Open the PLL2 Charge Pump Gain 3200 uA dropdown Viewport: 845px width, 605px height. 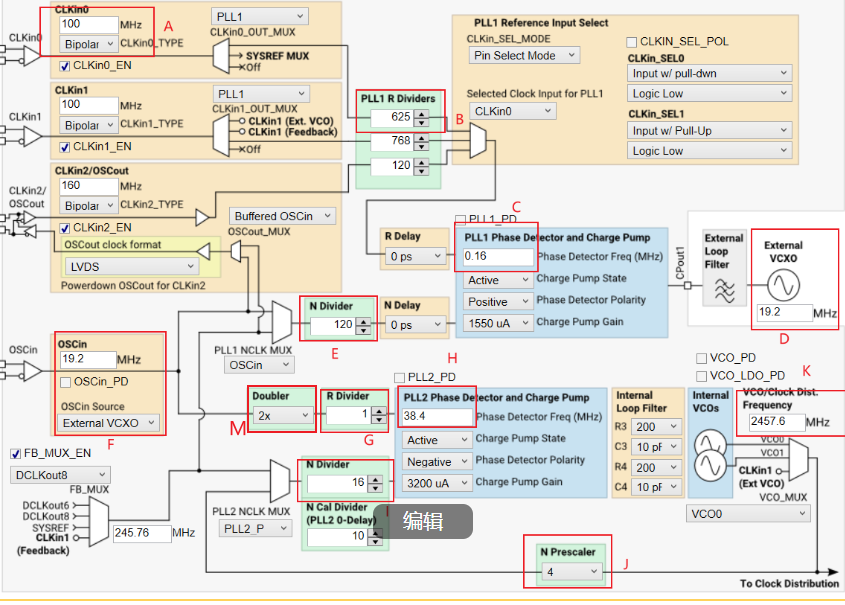437,483
